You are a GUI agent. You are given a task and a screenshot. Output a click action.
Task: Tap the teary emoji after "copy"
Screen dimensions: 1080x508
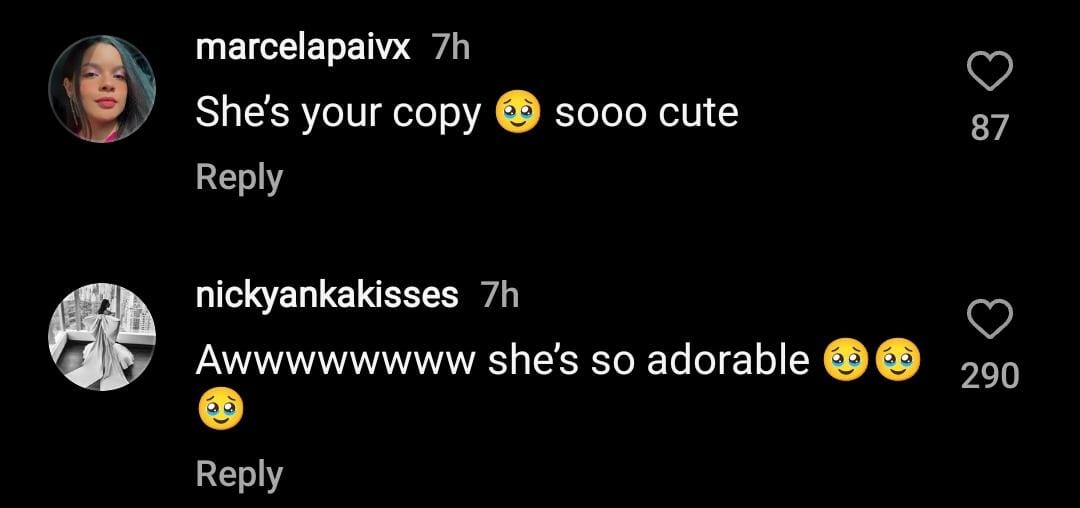(518, 114)
